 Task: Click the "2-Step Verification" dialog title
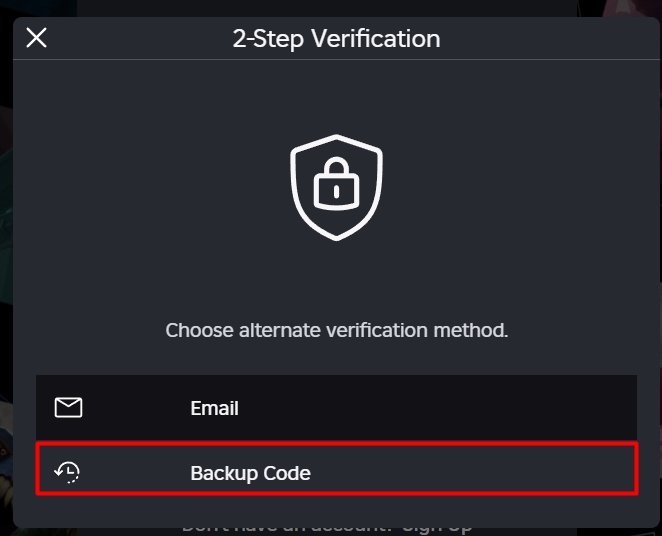(x=336, y=39)
